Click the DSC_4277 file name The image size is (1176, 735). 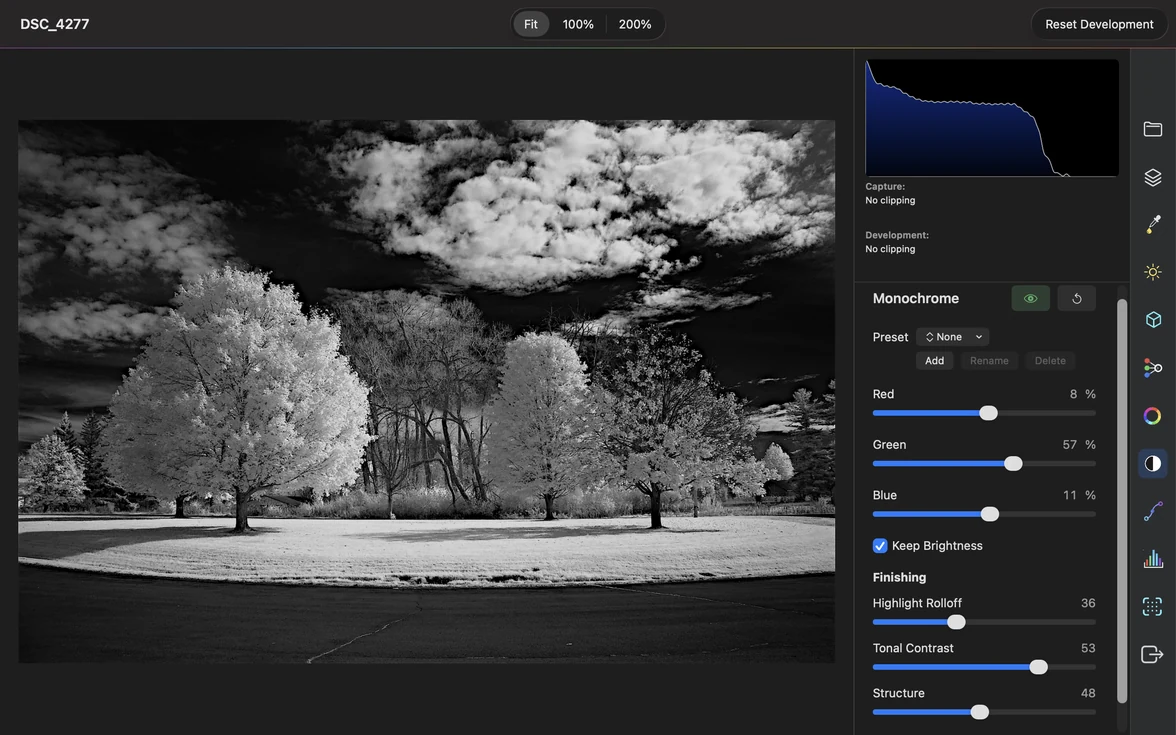coord(55,24)
